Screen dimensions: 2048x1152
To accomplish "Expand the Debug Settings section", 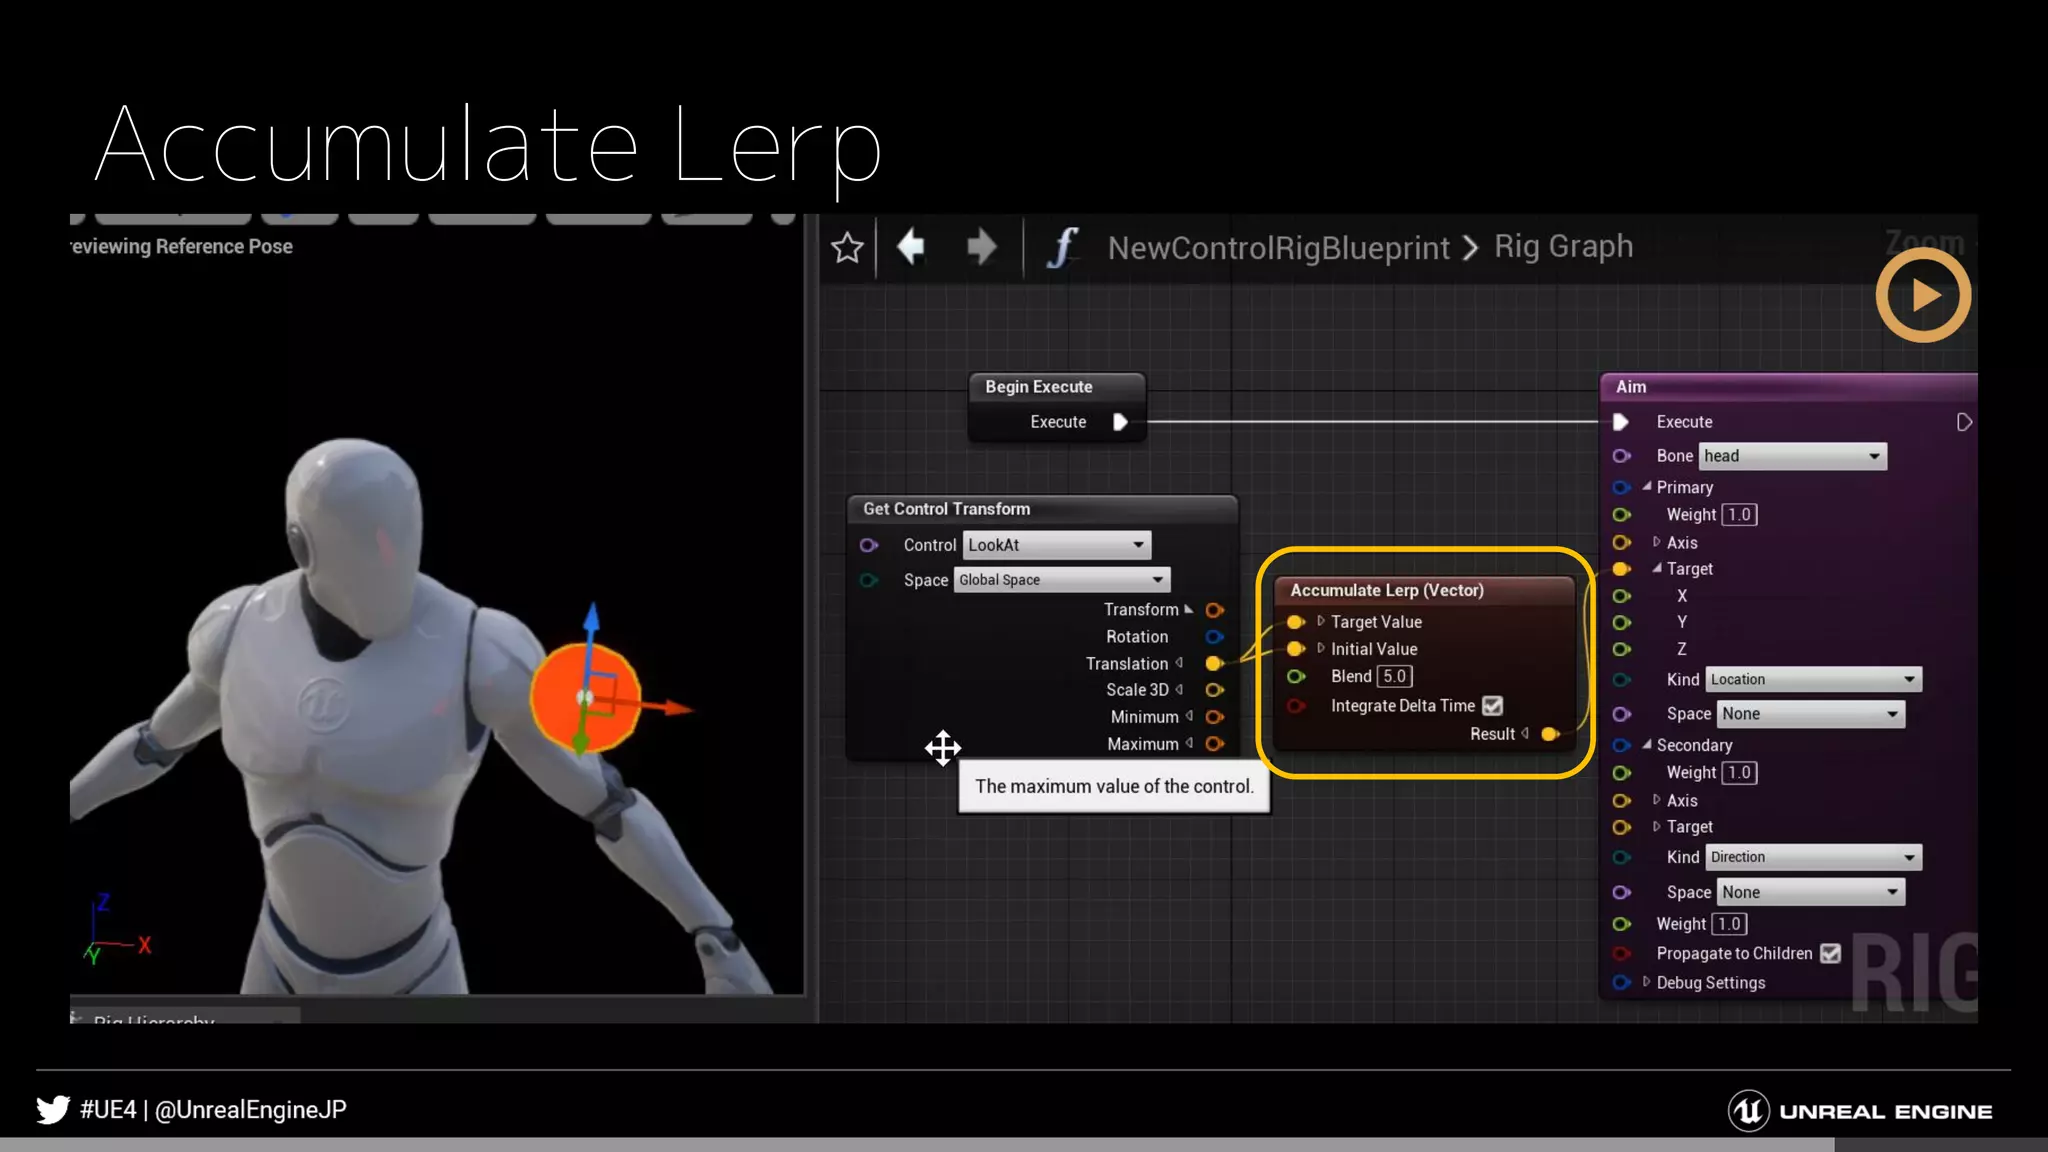I will tap(1647, 982).
